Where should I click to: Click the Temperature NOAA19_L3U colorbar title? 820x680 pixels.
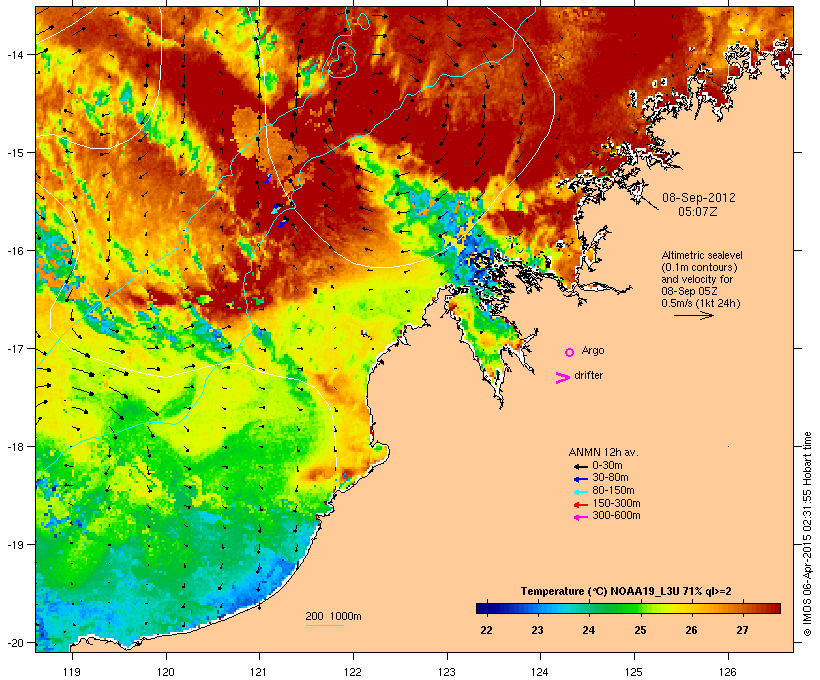click(x=626, y=591)
